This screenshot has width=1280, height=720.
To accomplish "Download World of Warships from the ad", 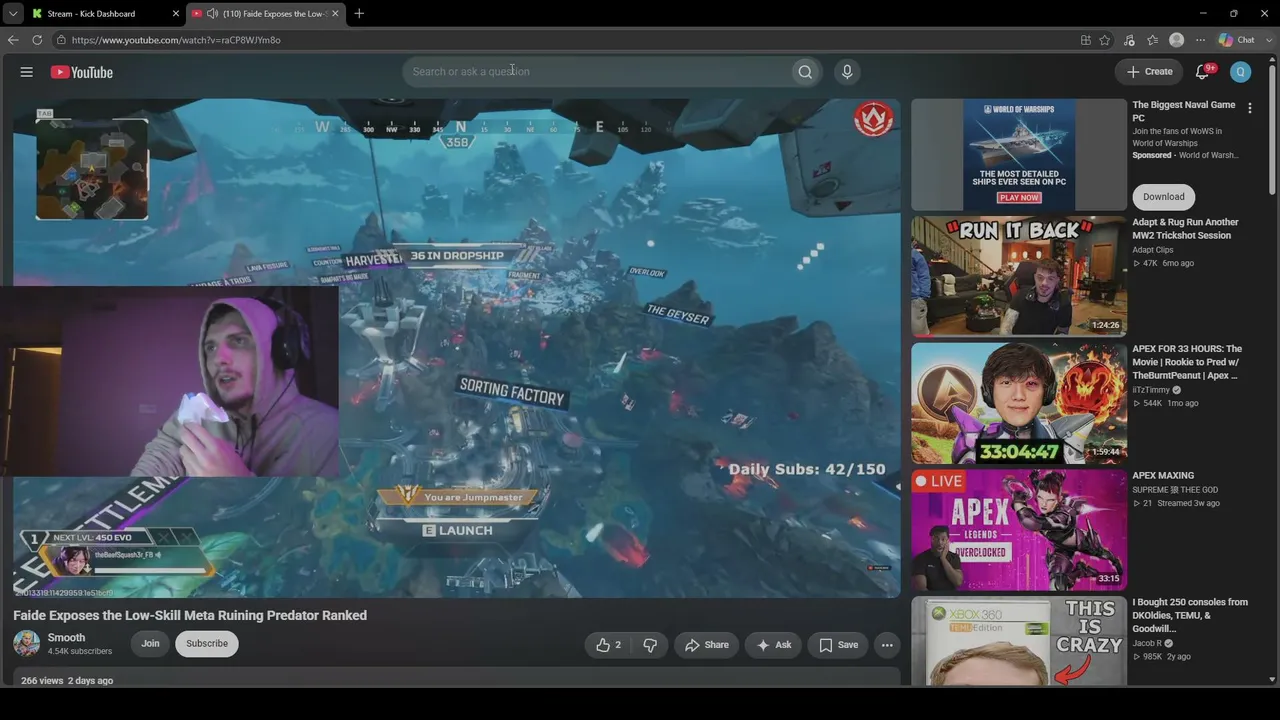I will click(1164, 197).
